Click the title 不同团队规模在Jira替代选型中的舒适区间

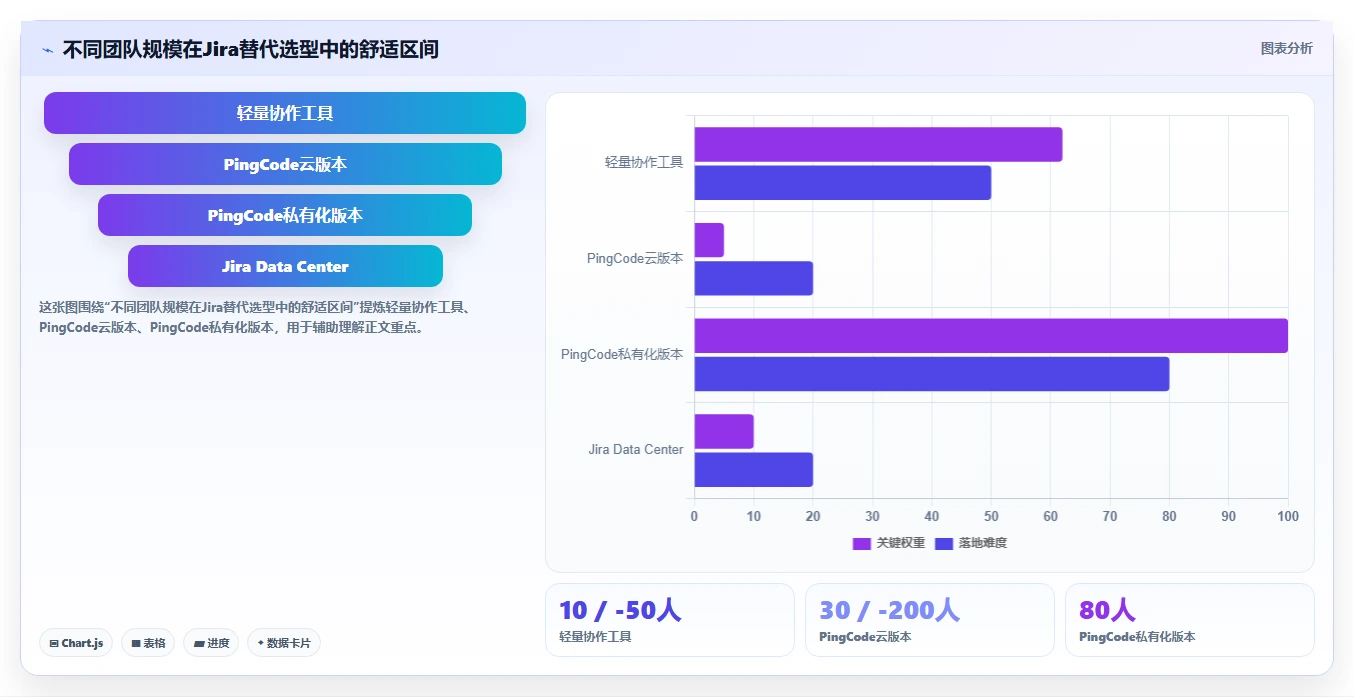pyautogui.click(x=251, y=49)
